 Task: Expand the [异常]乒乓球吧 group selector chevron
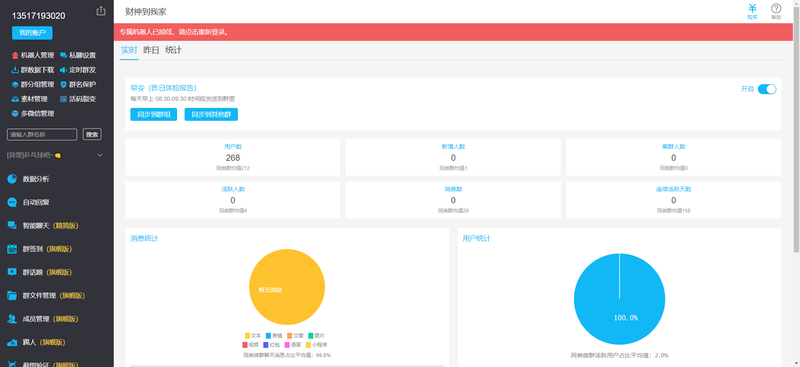click(x=100, y=155)
